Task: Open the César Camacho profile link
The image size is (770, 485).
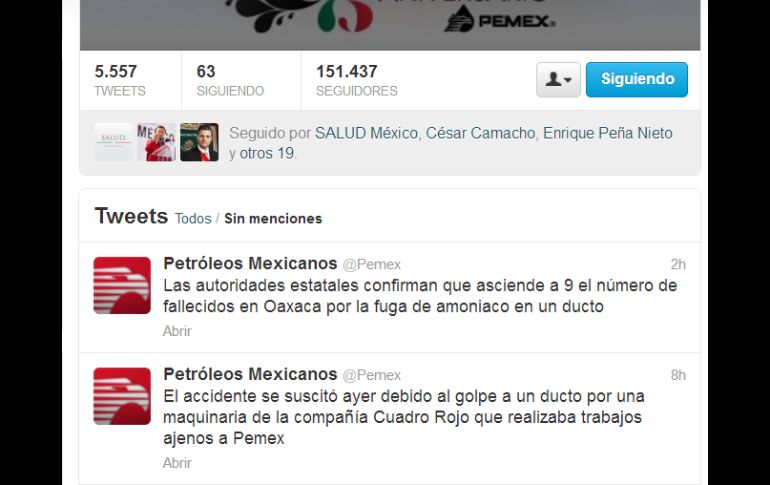Action: (x=480, y=133)
